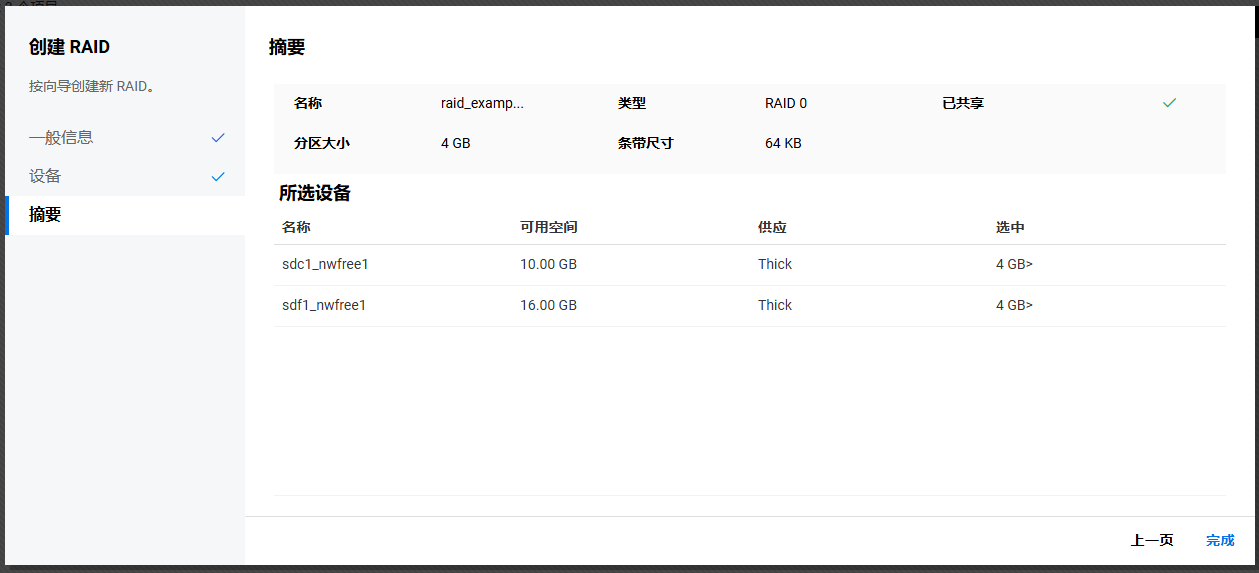Click the green 已共享 checkmark icon
The height and width of the screenshot is (573, 1259).
(x=1169, y=103)
